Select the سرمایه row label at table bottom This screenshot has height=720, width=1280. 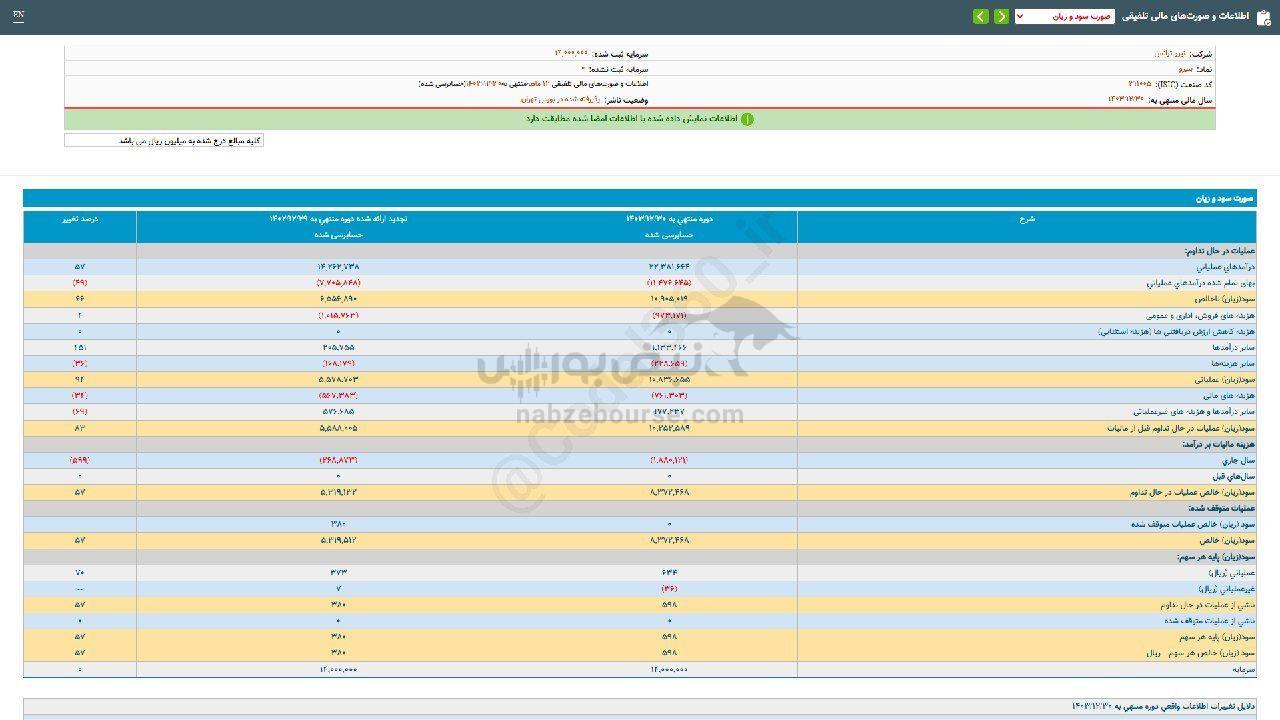1243,669
